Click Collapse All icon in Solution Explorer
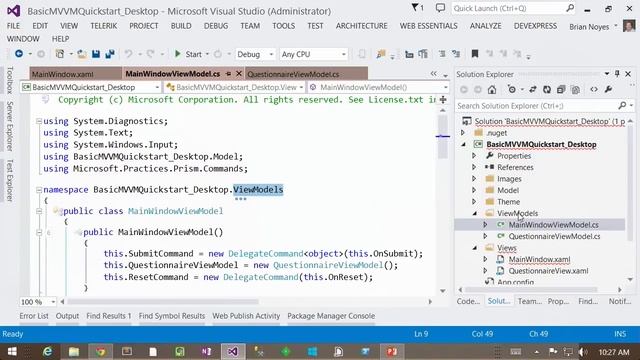The width and height of the screenshot is (640, 360). tap(561, 89)
